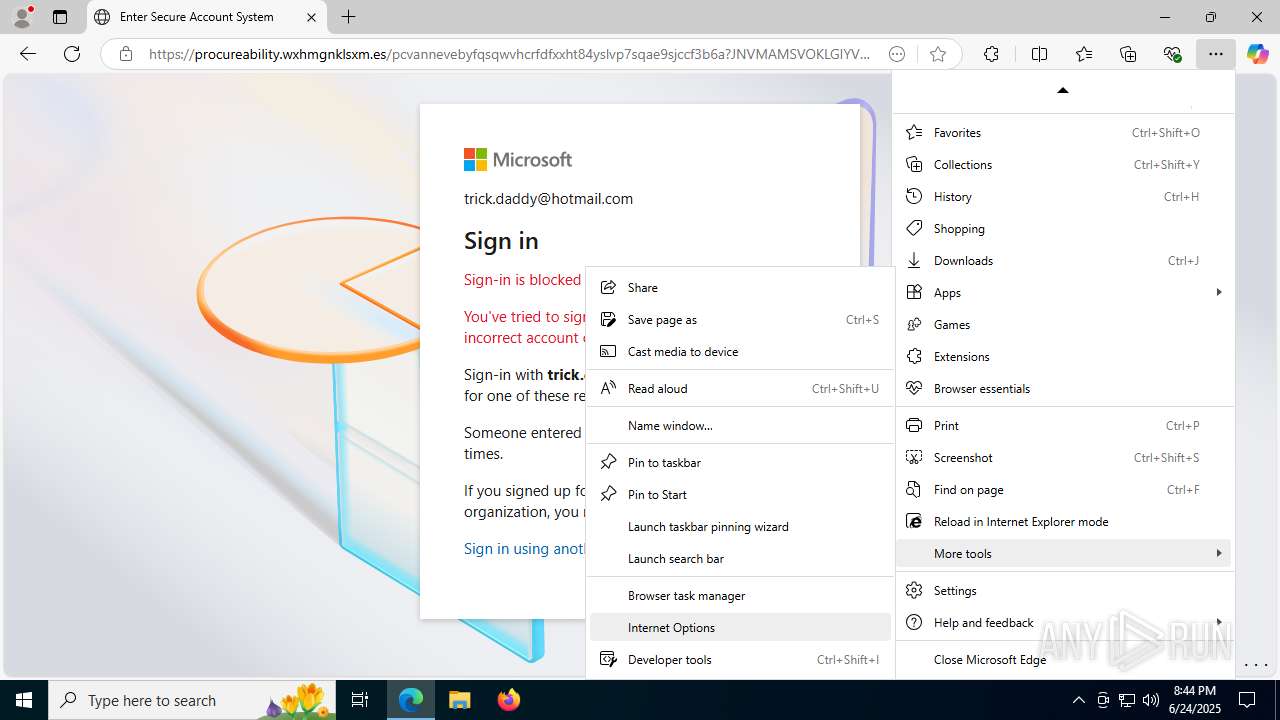The image size is (1280, 720).
Task: Open Collections toolbar icon
Action: (x=1128, y=54)
